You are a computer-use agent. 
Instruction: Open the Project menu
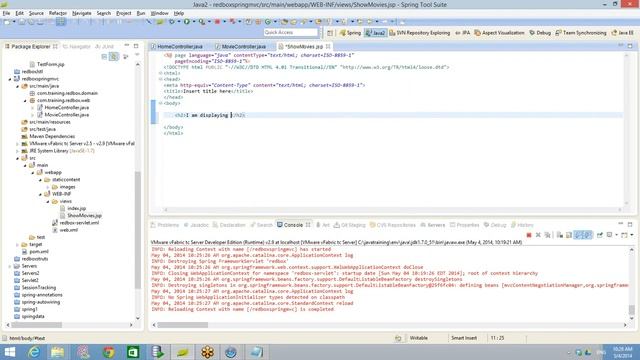point(124,13)
